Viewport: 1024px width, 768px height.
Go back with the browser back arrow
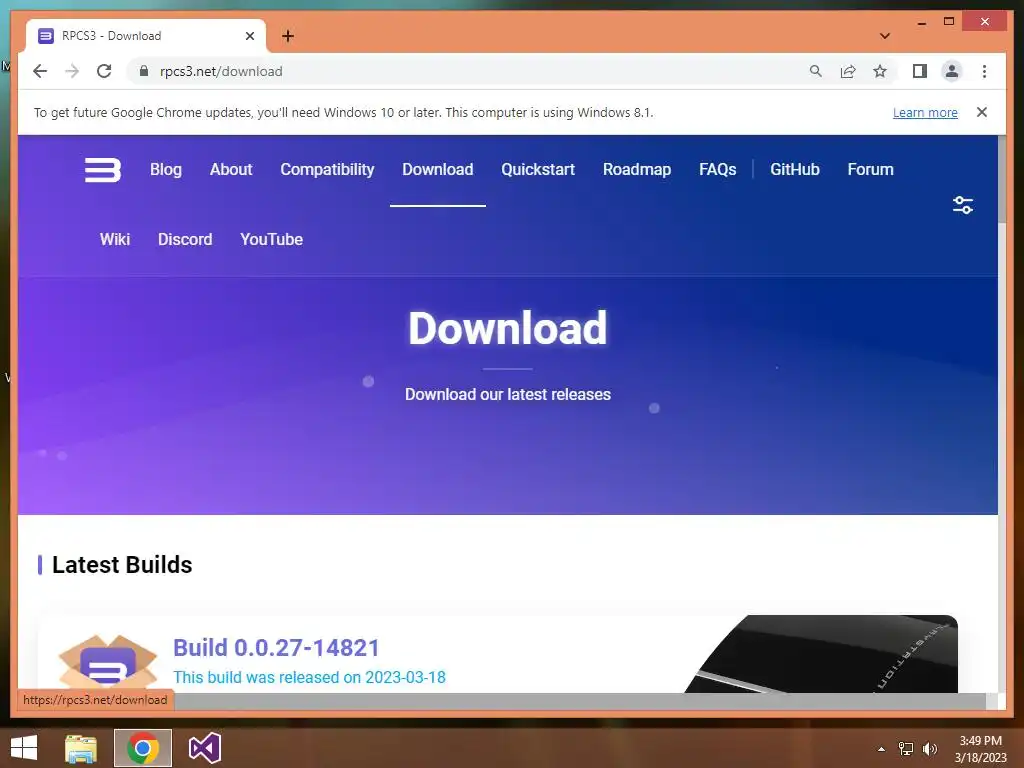(x=40, y=71)
